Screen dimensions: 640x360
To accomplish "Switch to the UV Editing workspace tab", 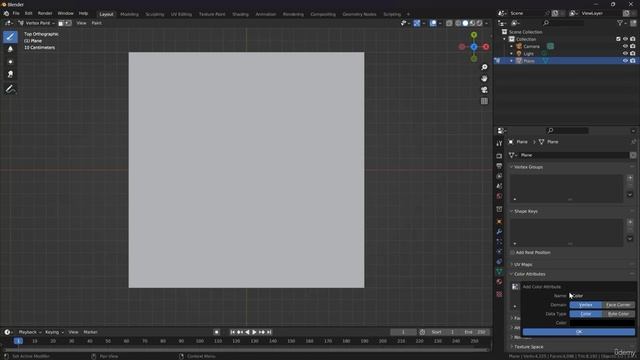I will click(x=181, y=14).
